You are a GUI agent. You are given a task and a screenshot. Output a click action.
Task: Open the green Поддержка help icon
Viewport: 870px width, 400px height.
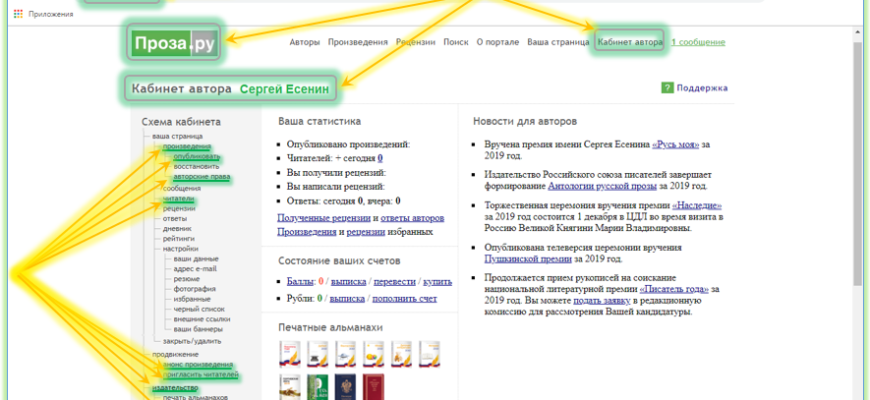coord(667,88)
